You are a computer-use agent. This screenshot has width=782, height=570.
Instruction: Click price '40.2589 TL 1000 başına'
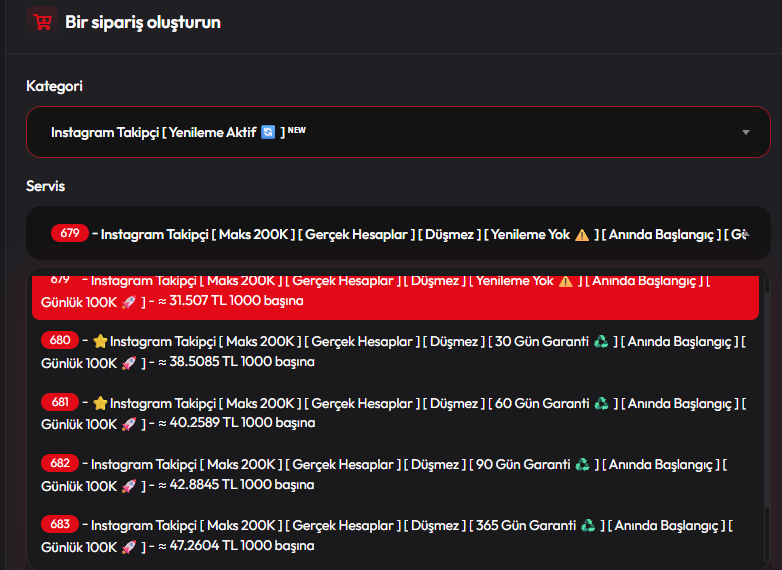point(242,423)
